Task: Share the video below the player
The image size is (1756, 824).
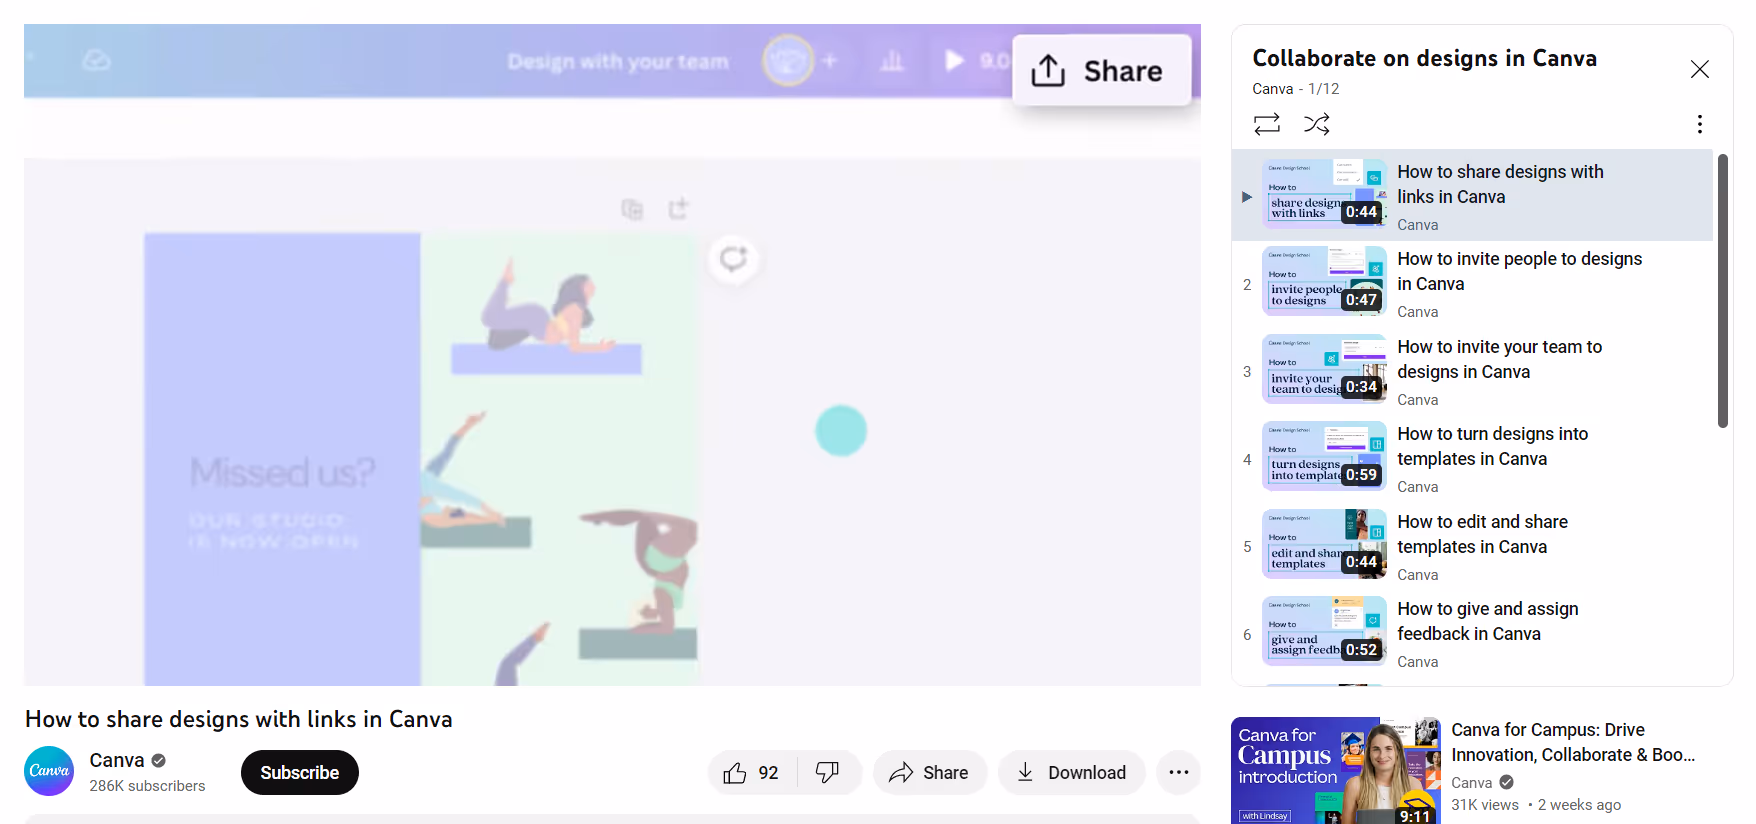Action: [x=929, y=773]
